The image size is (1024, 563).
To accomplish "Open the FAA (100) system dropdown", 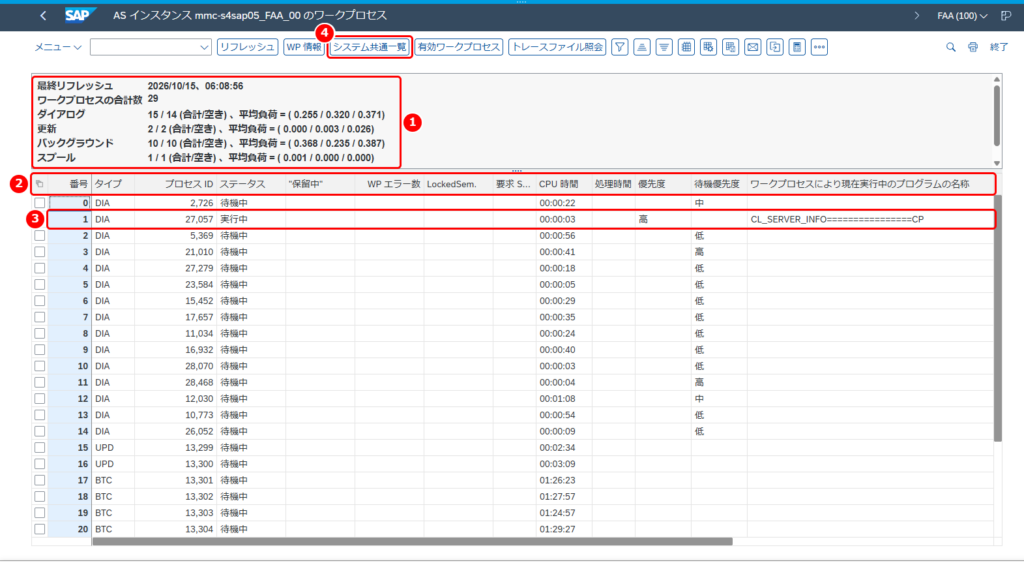I will click(962, 16).
